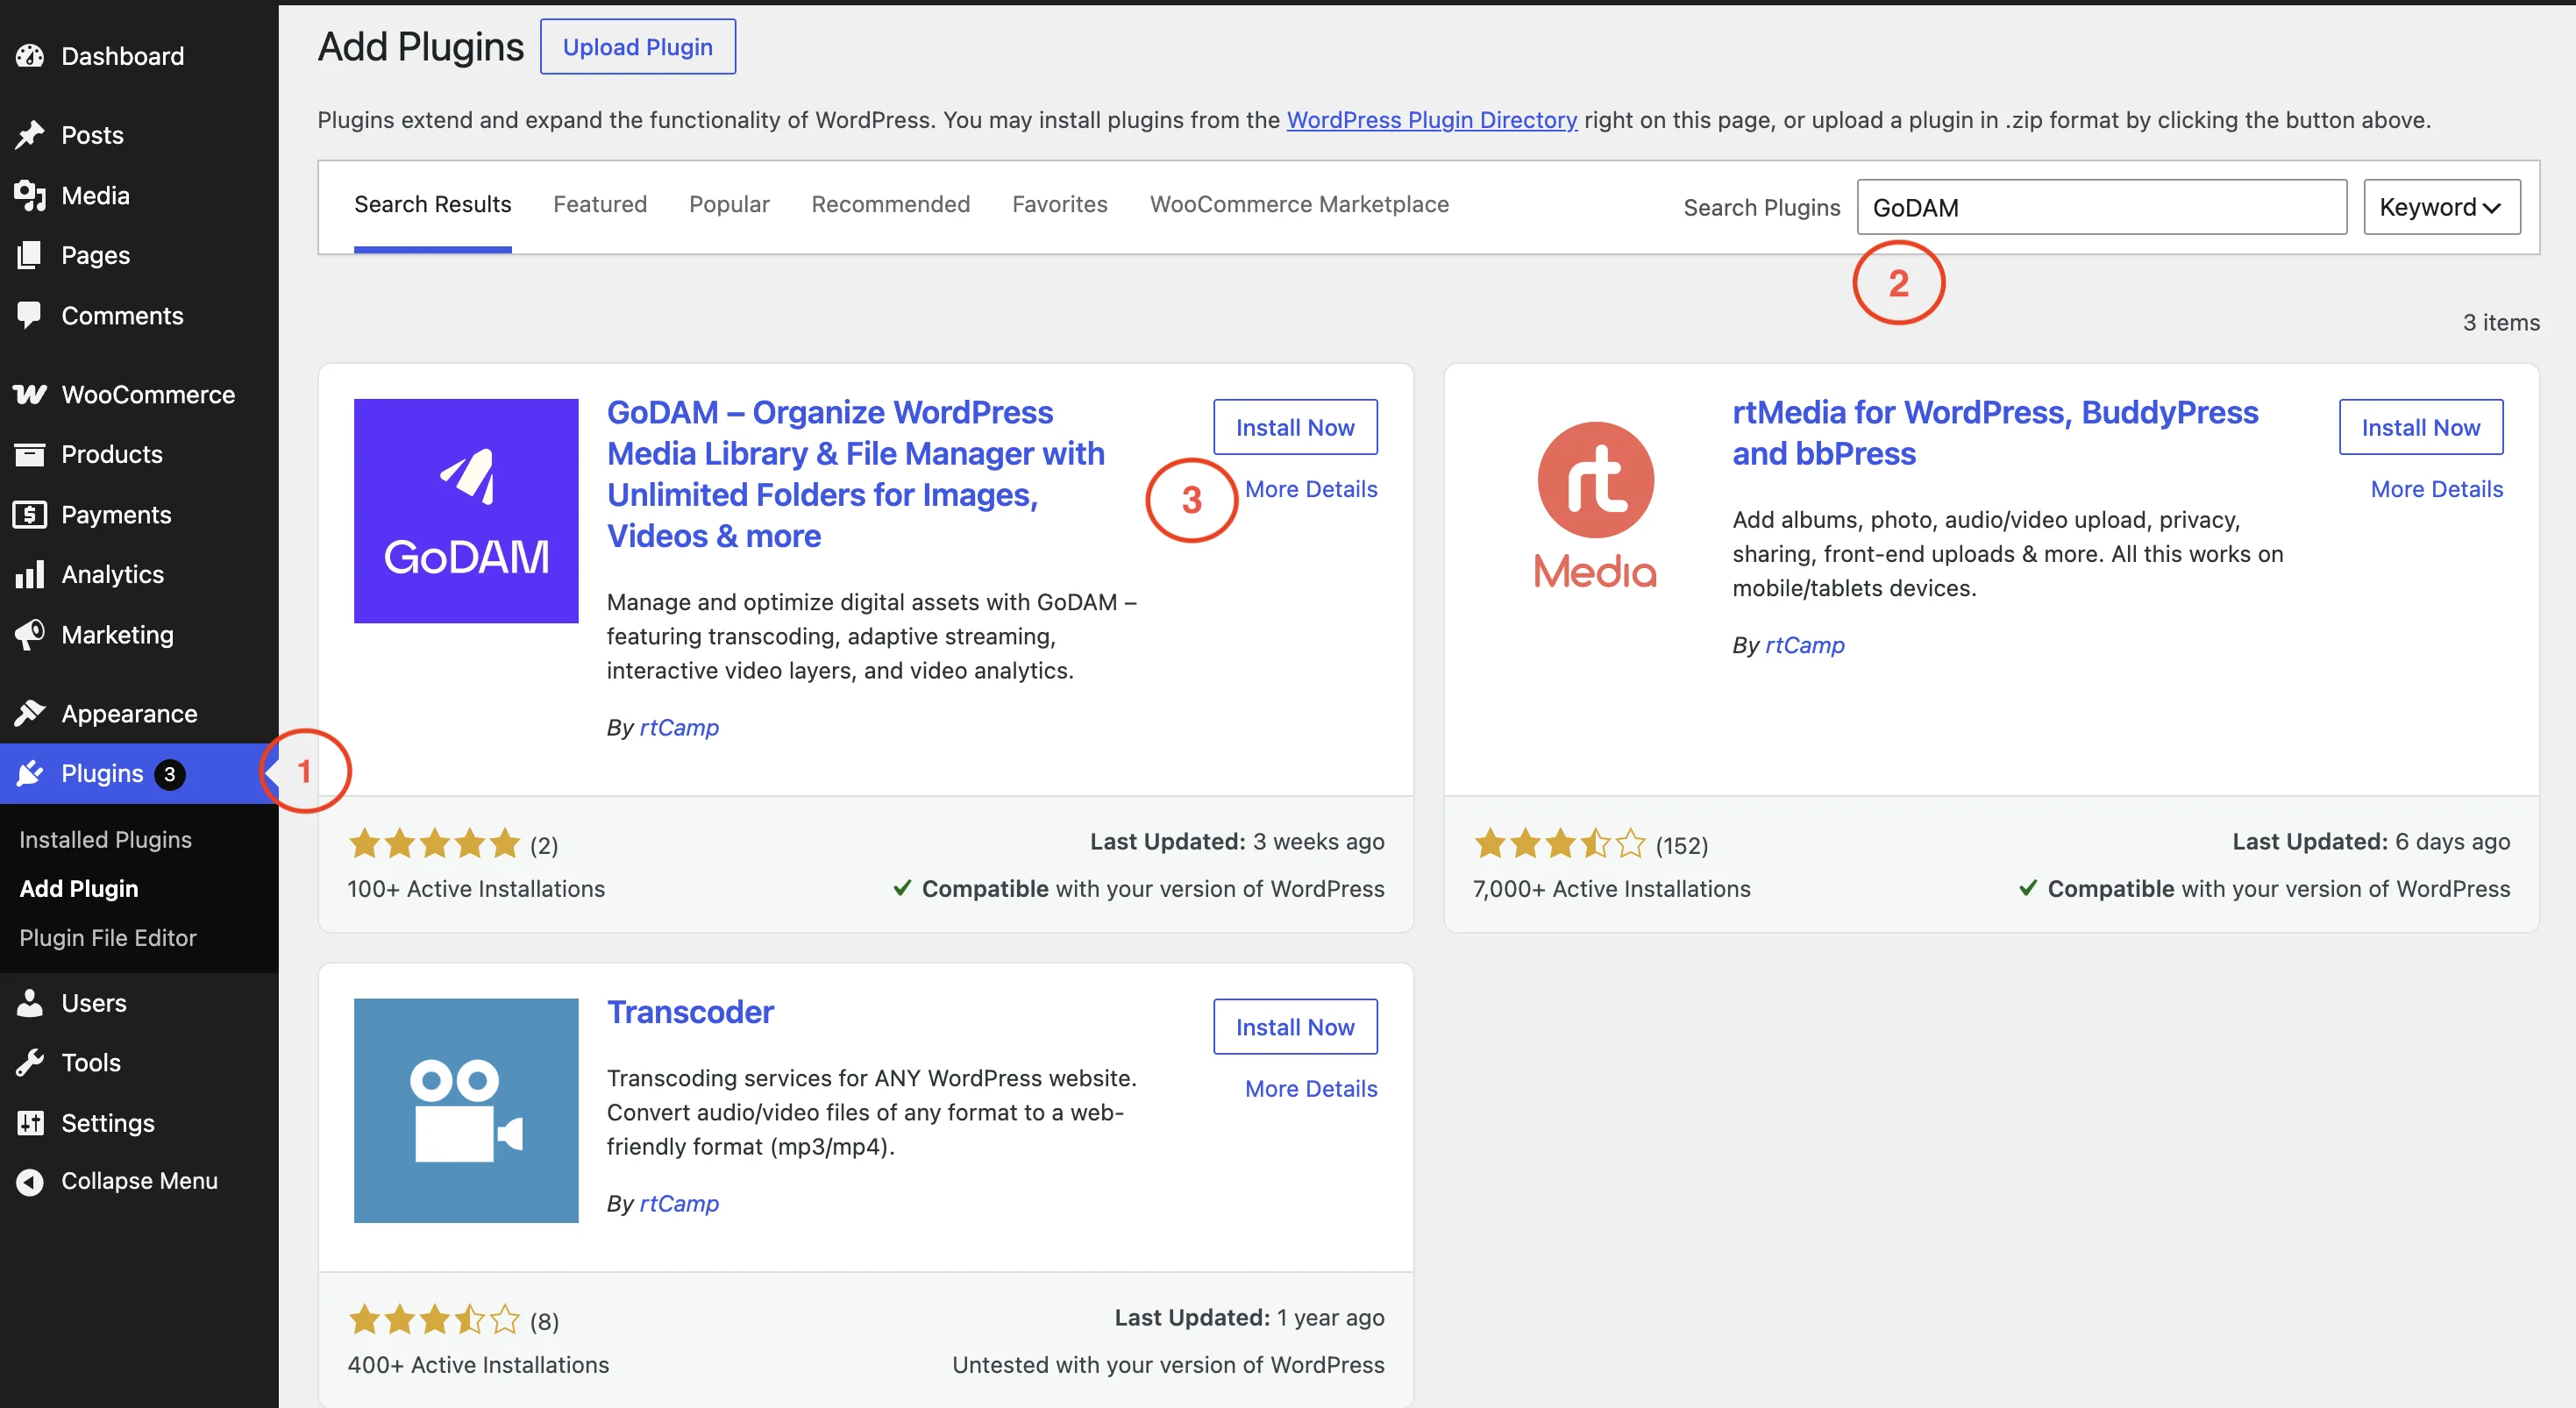Click the Collapse Menu arrow icon

[x=30, y=1181]
